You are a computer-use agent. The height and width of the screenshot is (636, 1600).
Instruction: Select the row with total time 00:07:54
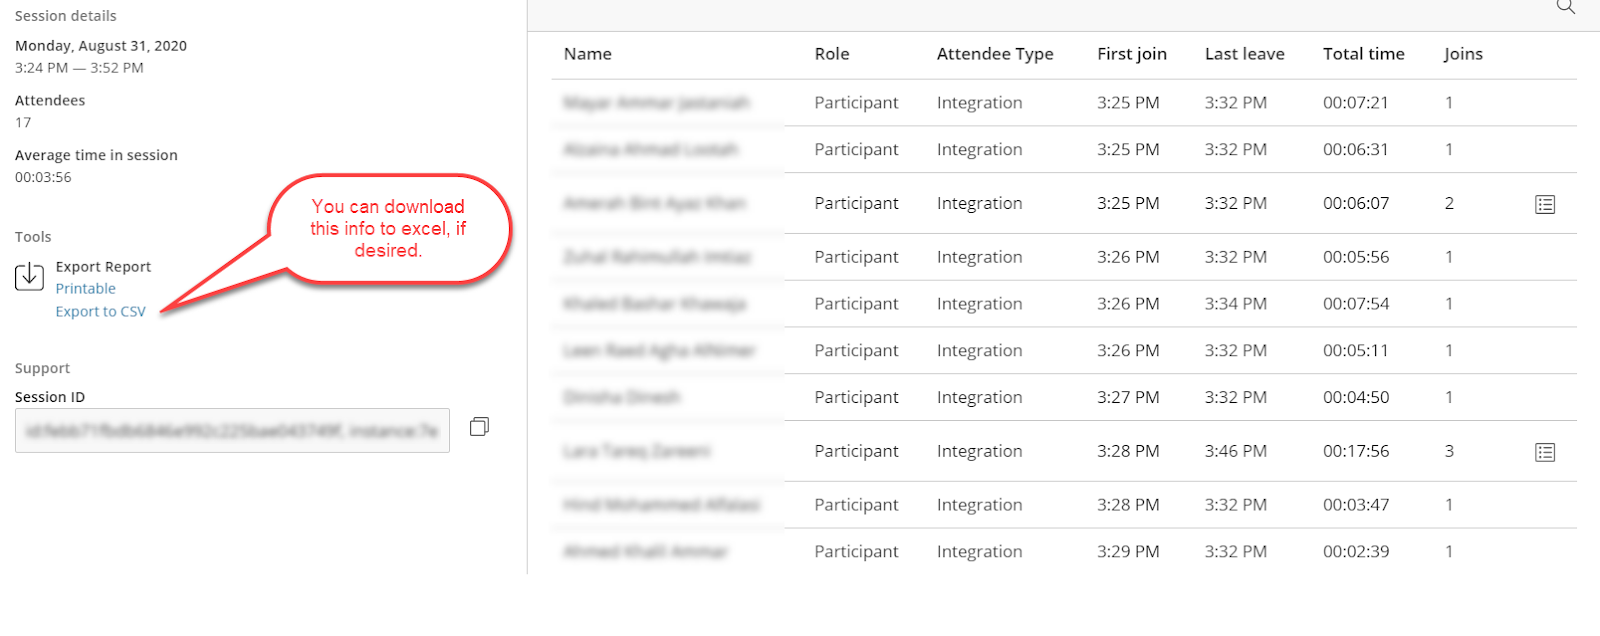(x=1064, y=304)
